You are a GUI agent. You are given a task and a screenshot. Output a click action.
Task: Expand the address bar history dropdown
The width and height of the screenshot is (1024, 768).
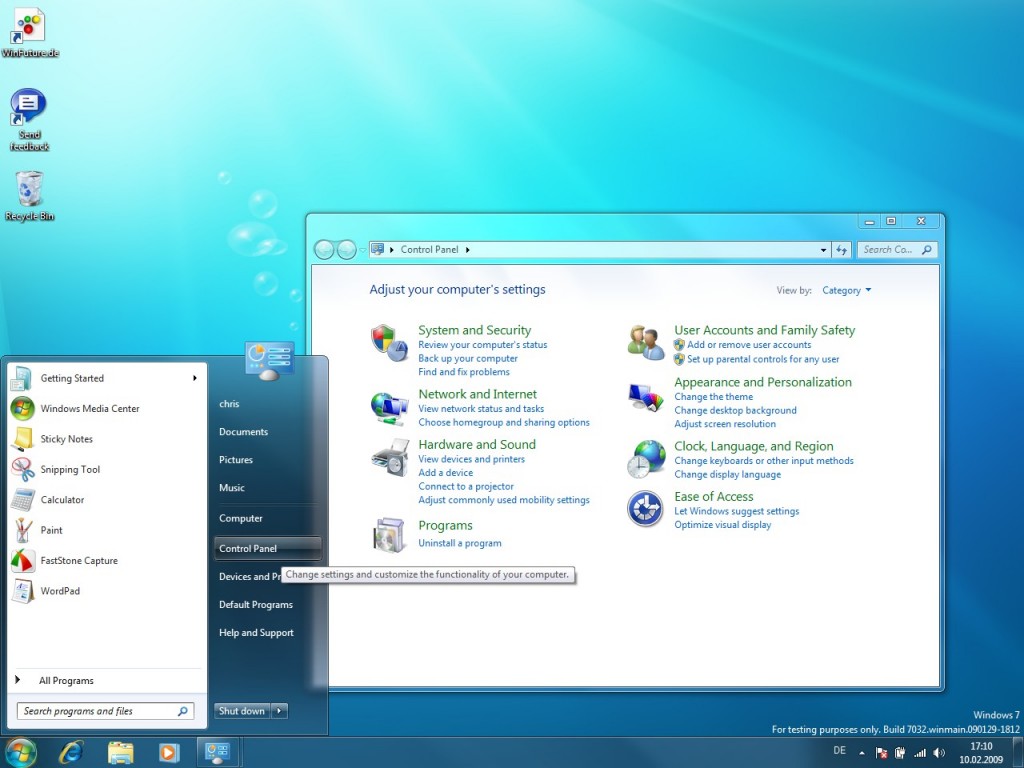[x=824, y=249]
